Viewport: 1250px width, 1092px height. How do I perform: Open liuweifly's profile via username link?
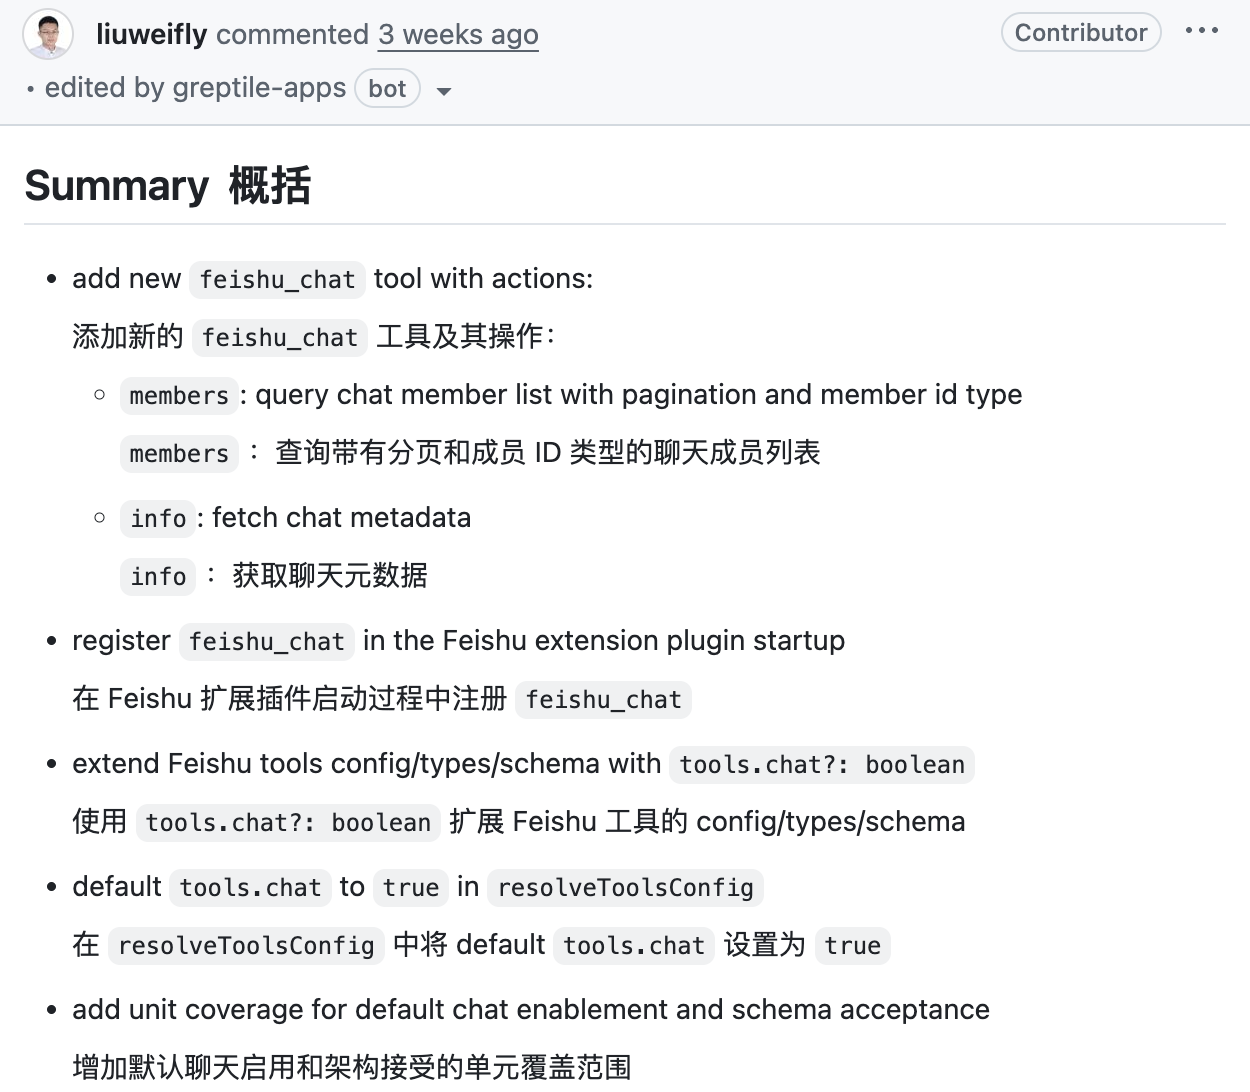[x=151, y=33]
